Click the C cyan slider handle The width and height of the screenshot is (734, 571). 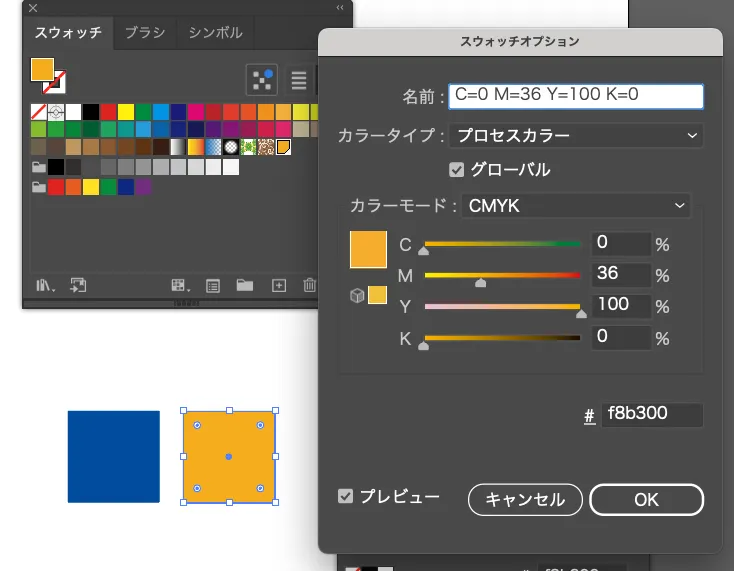pos(423,250)
